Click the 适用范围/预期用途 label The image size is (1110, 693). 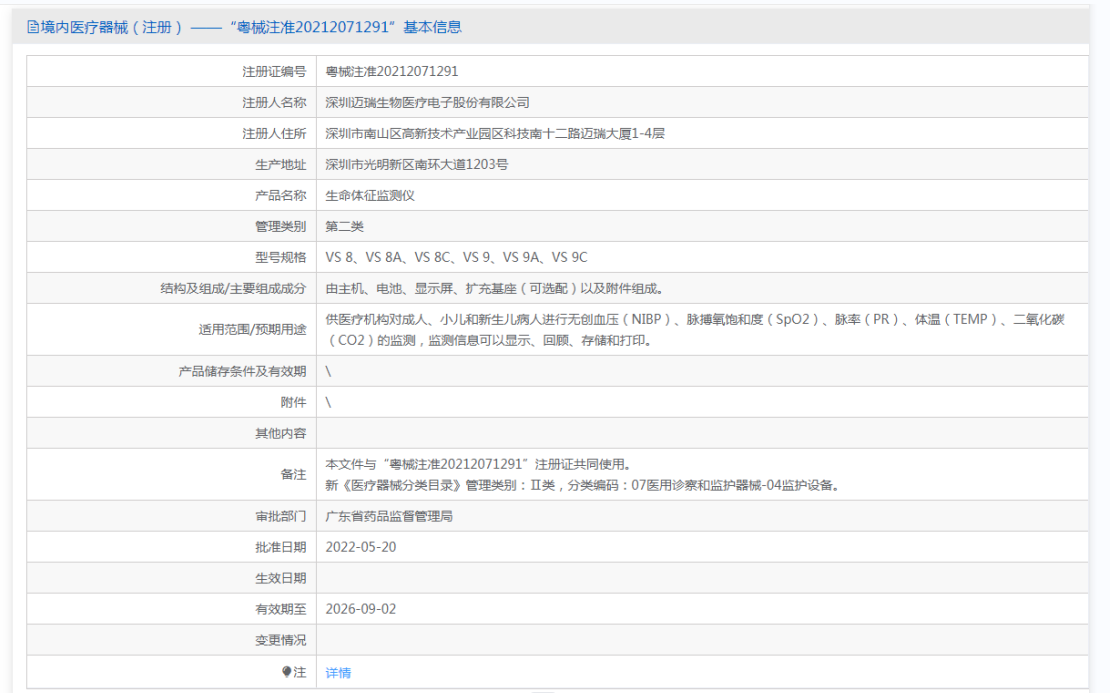tap(252, 330)
